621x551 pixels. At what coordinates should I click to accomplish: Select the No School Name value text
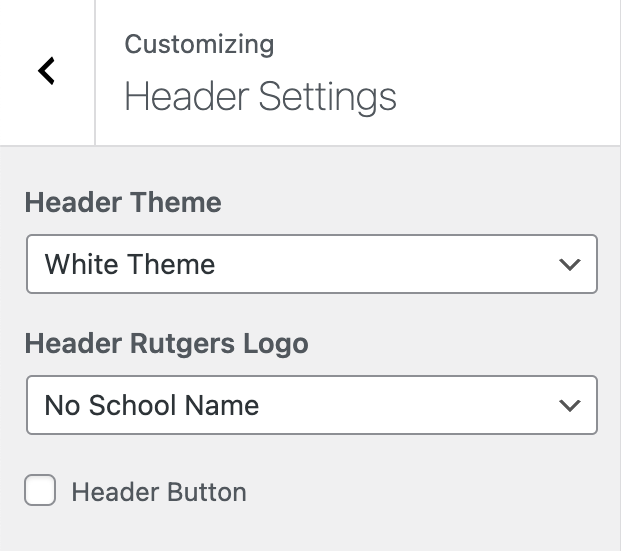(152, 405)
